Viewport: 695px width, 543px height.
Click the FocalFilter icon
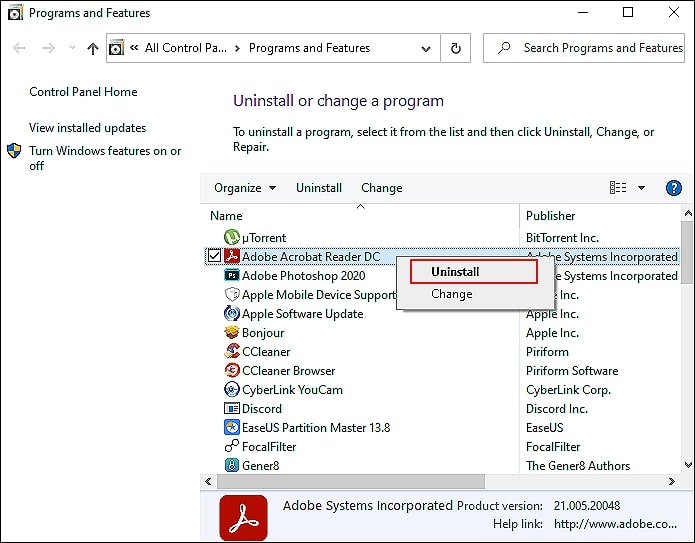pos(232,446)
